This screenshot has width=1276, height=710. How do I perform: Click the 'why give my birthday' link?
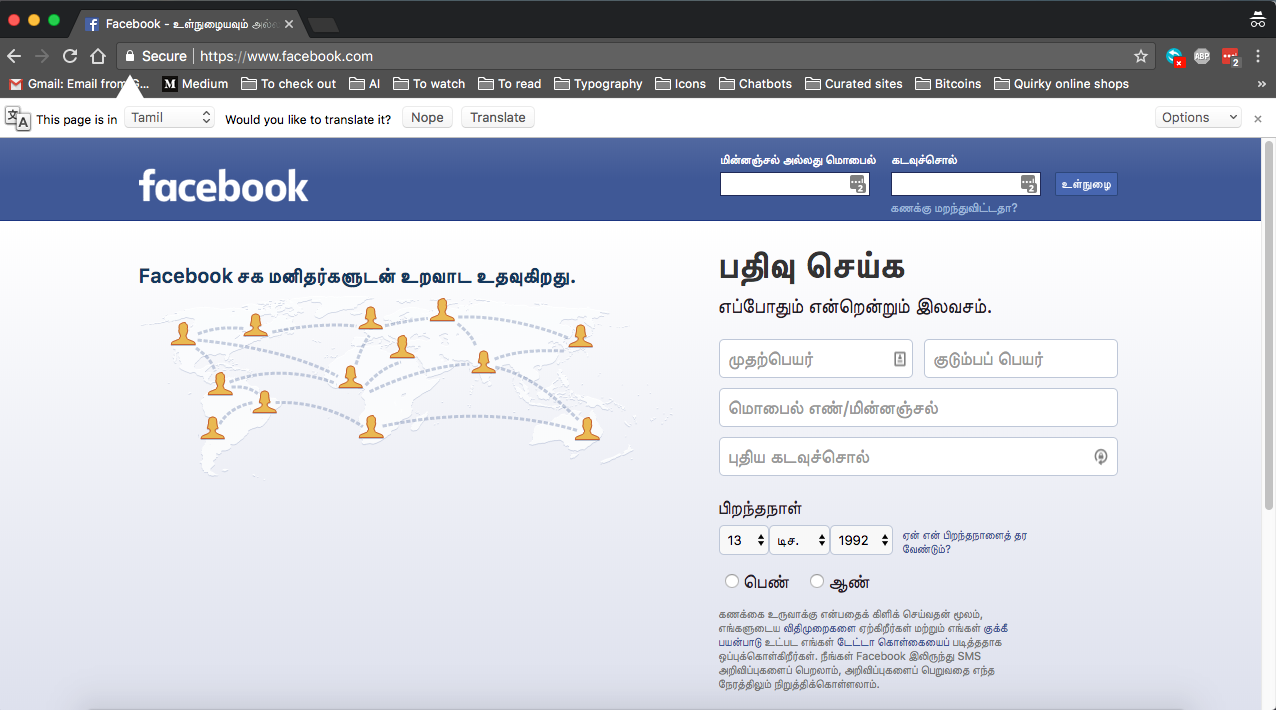964,542
